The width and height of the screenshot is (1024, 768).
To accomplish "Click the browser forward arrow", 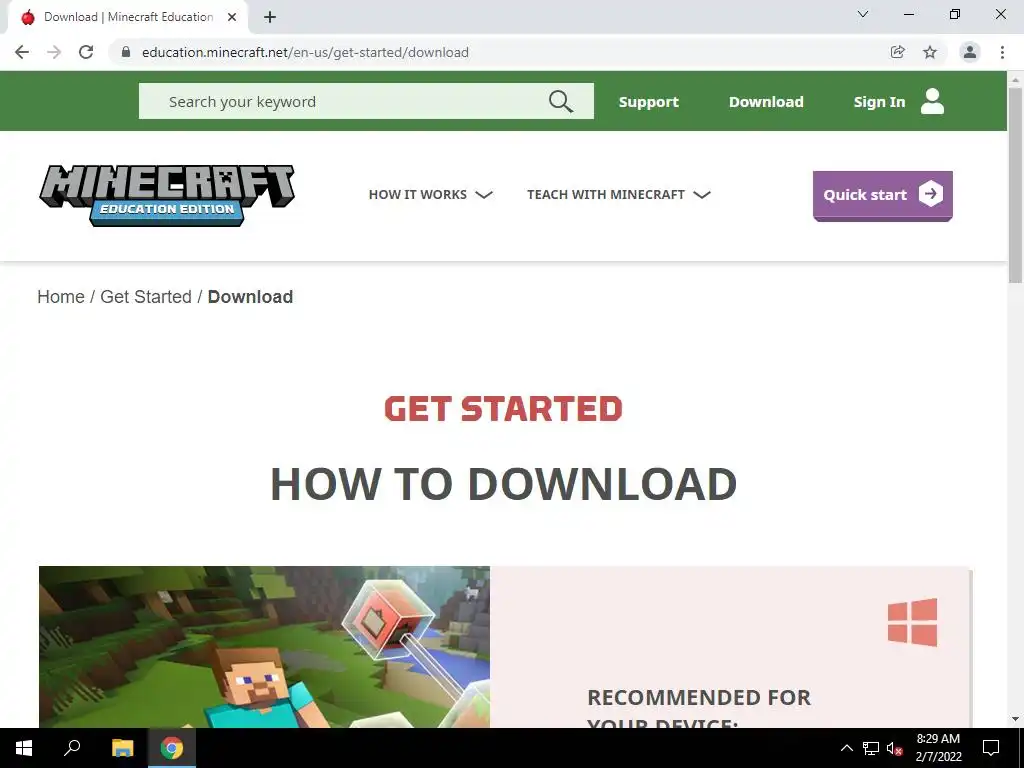I will click(x=54, y=52).
